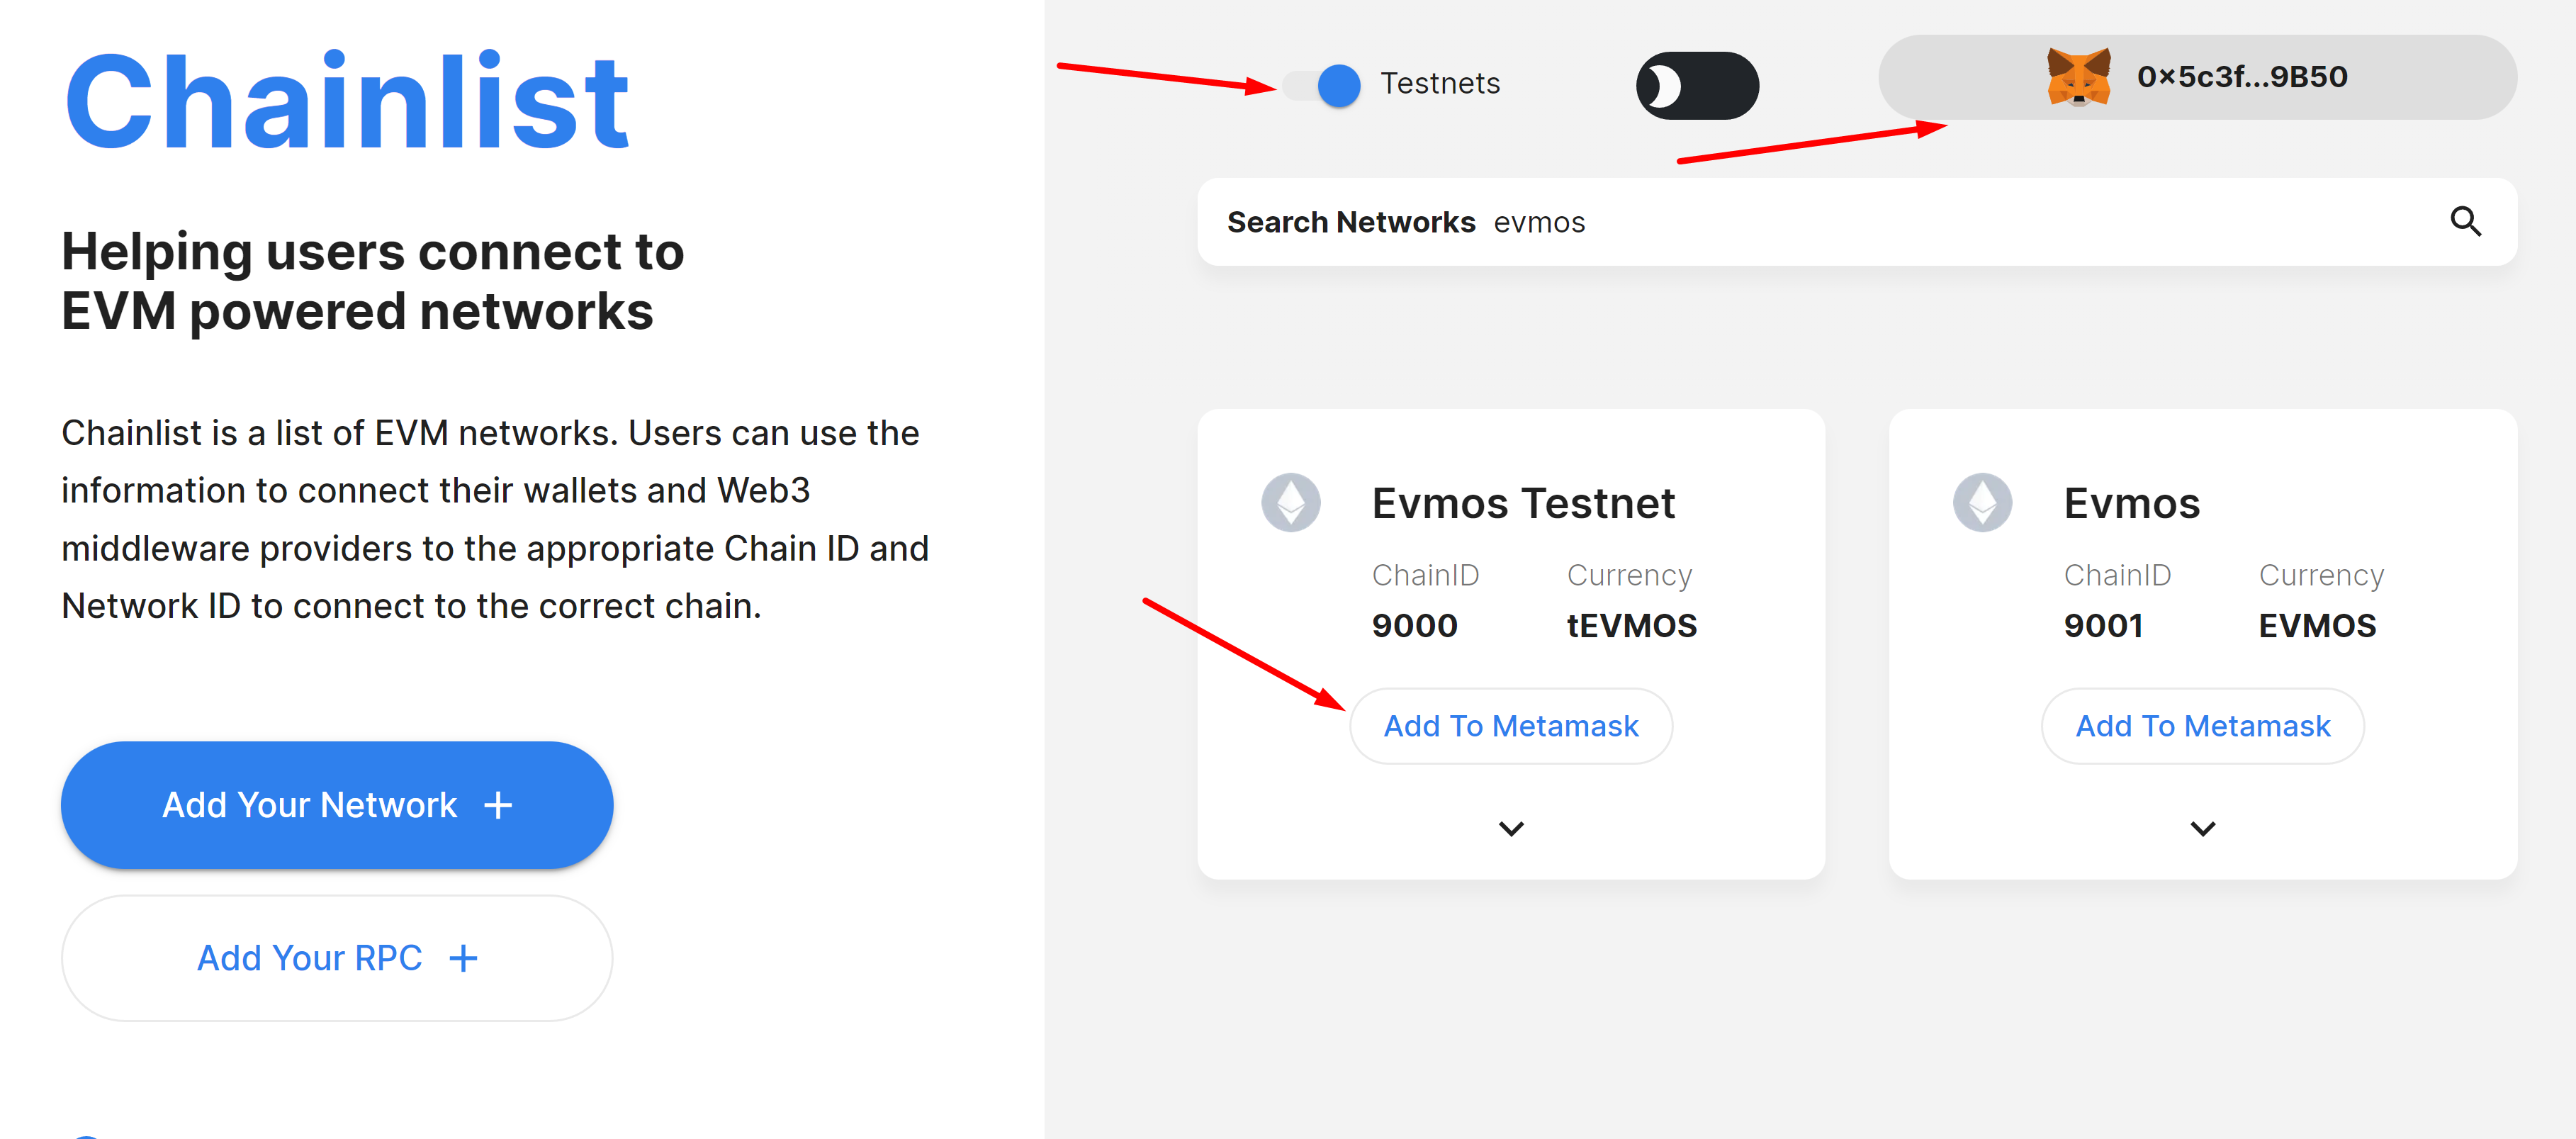
Task: Click the Evmos Testnet chain logo
Action: [x=1290, y=502]
